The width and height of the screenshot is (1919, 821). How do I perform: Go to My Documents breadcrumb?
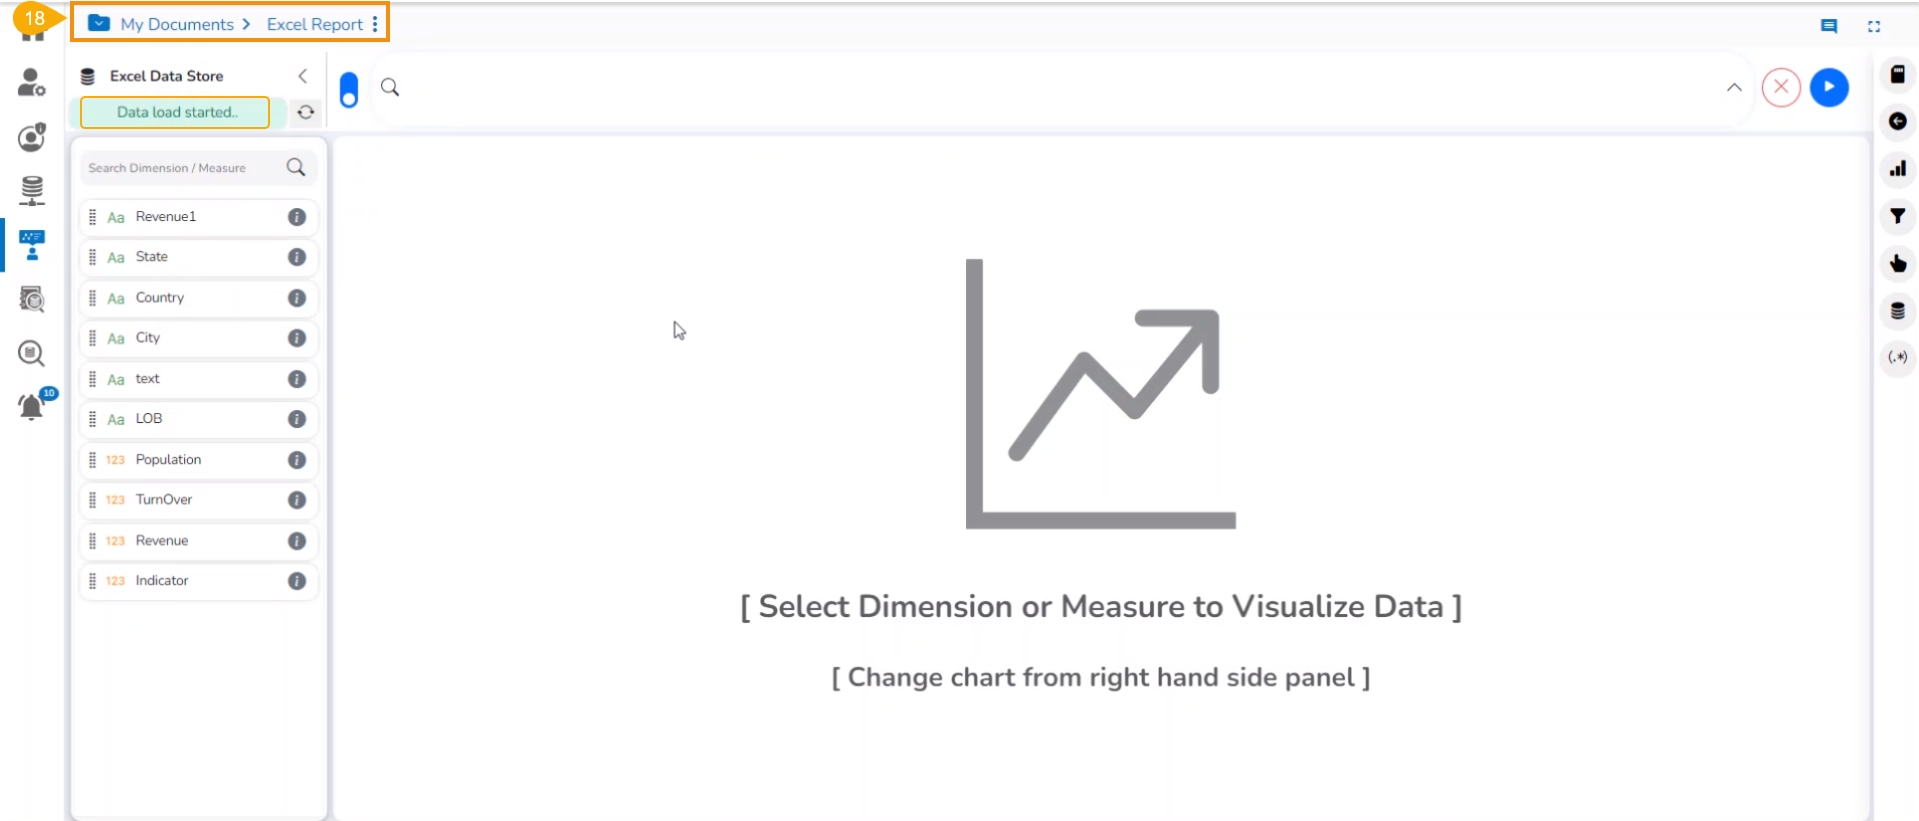[176, 24]
